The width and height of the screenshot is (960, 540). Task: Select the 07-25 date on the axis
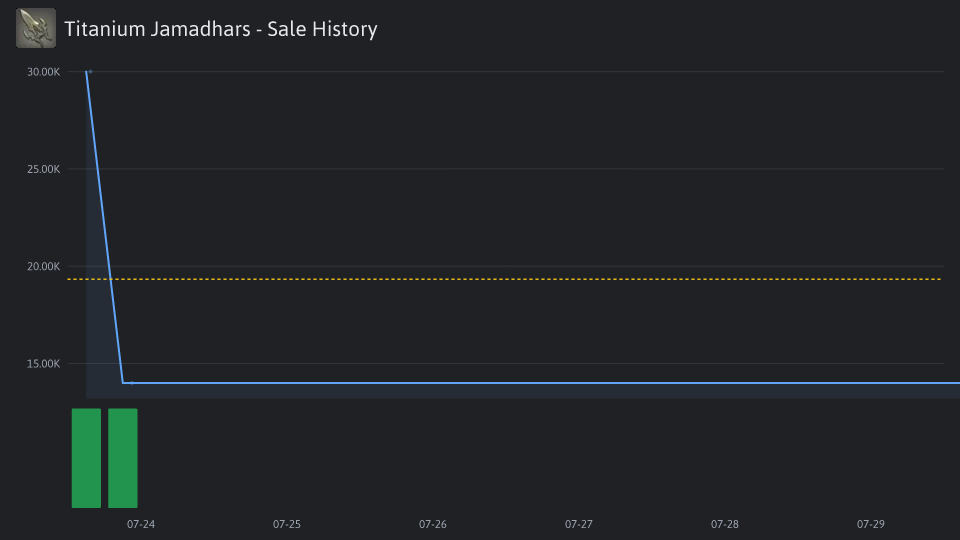tap(287, 524)
